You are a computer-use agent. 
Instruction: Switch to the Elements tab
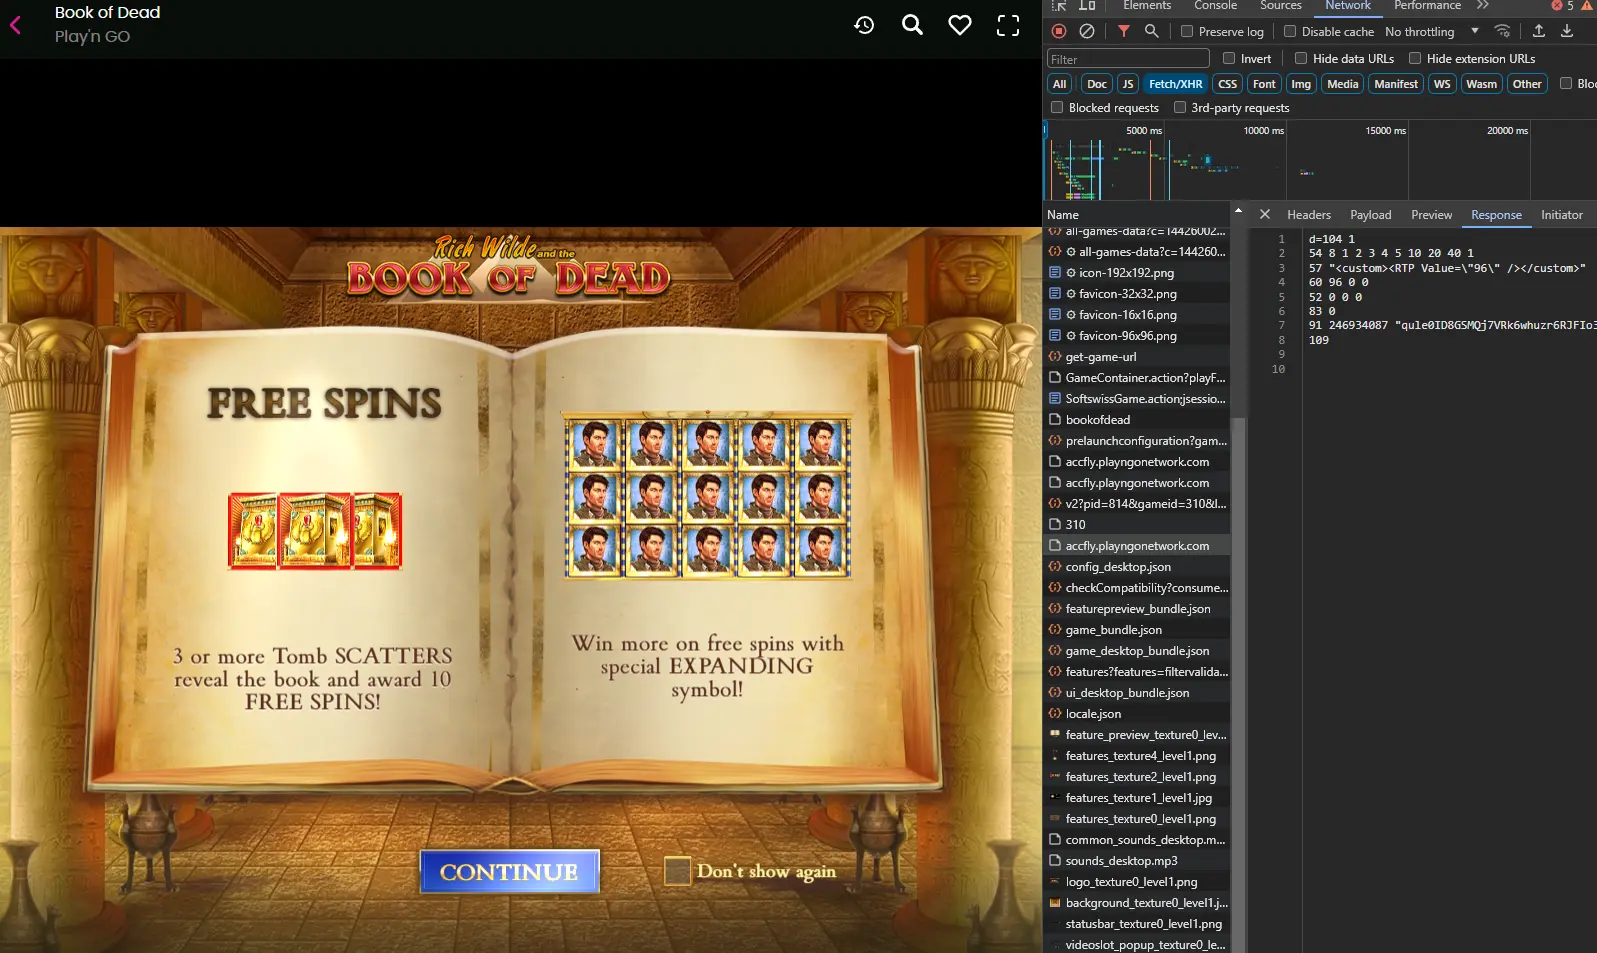pyautogui.click(x=1147, y=6)
